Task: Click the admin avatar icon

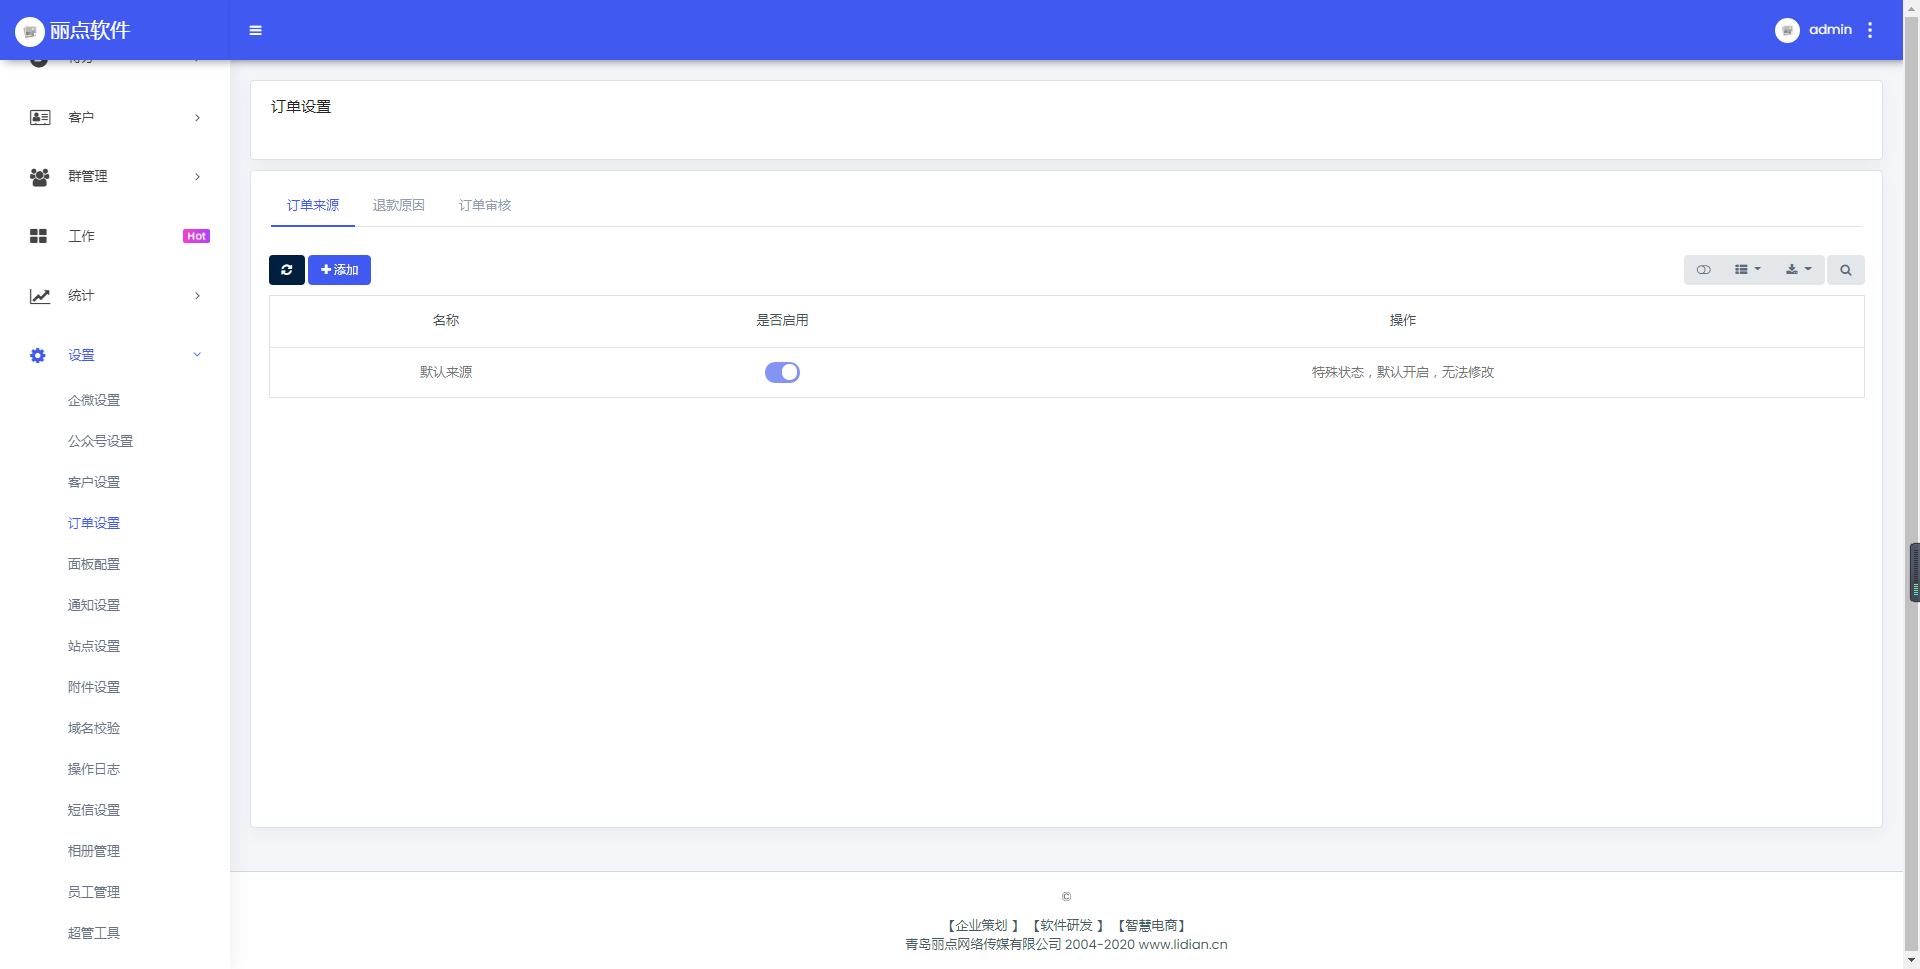Action: pos(1787,30)
